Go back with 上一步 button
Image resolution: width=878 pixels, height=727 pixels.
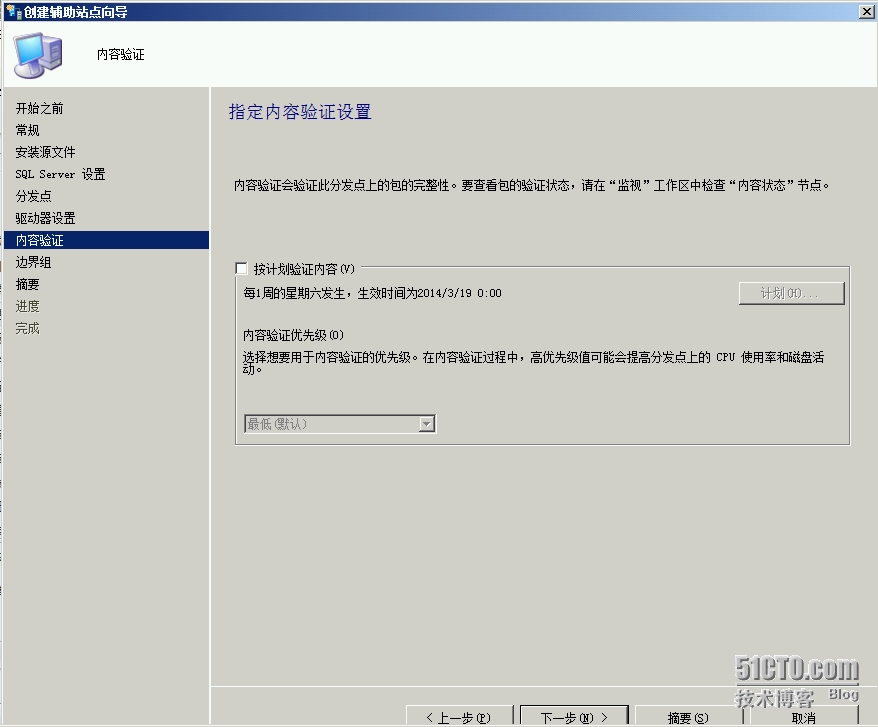coord(459,716)
